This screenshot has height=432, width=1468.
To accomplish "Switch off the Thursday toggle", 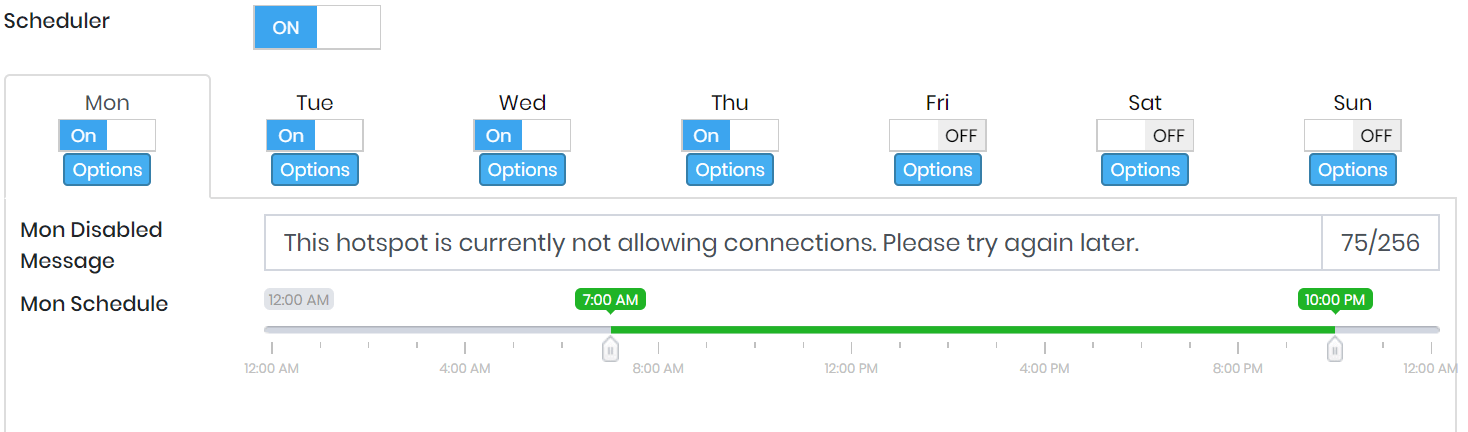I will click(x=729, y=135).
